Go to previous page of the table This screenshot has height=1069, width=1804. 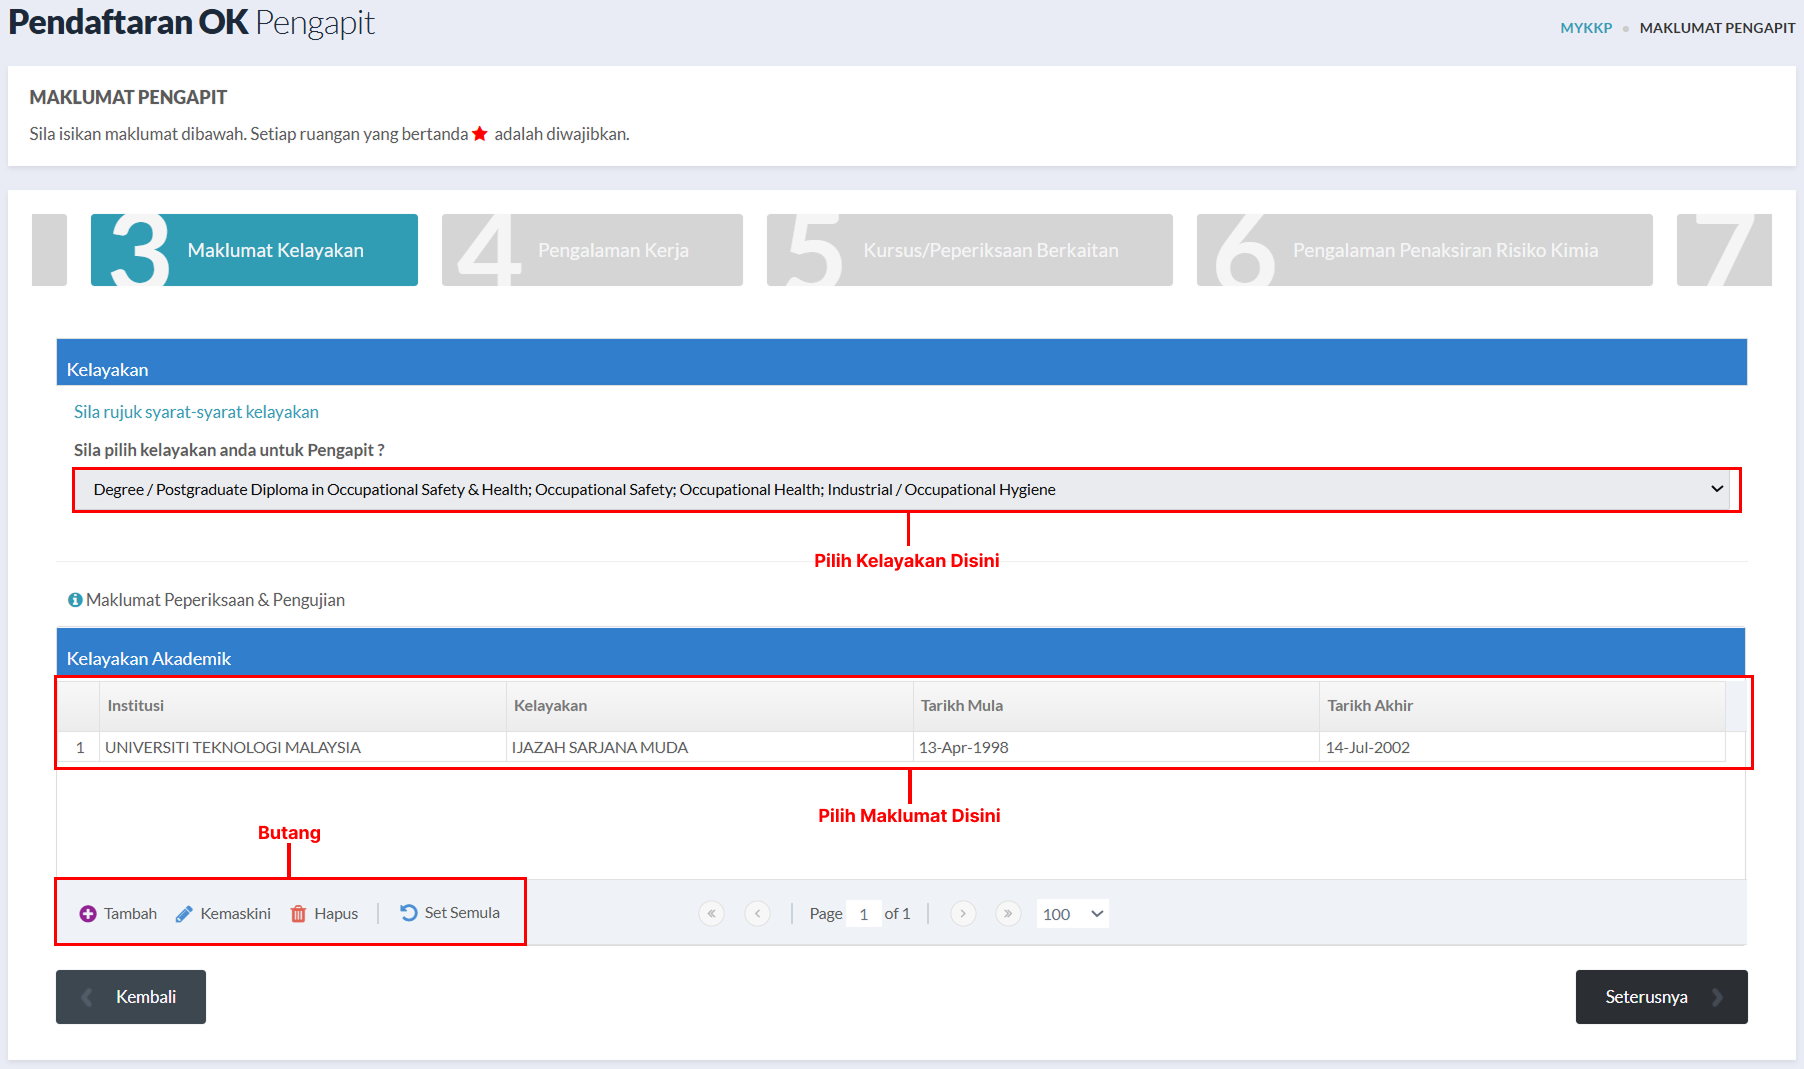(x=758, y=913)
